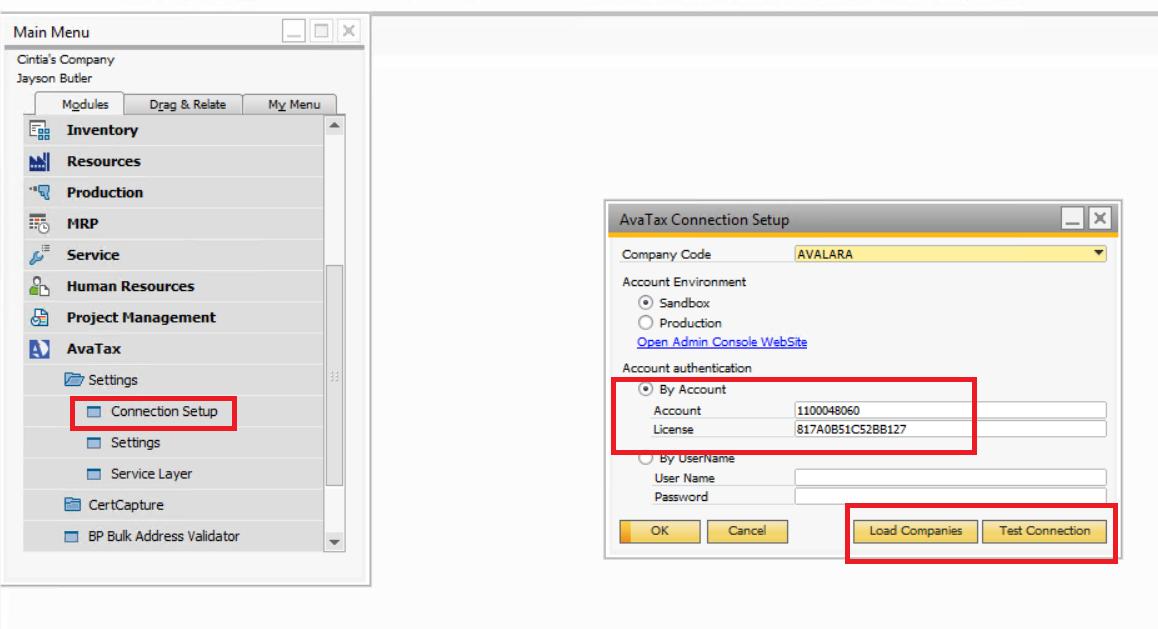Close the Main Menu window
Screen dimensions: 1158x629
pyautogui.click(x=349, y=31)
